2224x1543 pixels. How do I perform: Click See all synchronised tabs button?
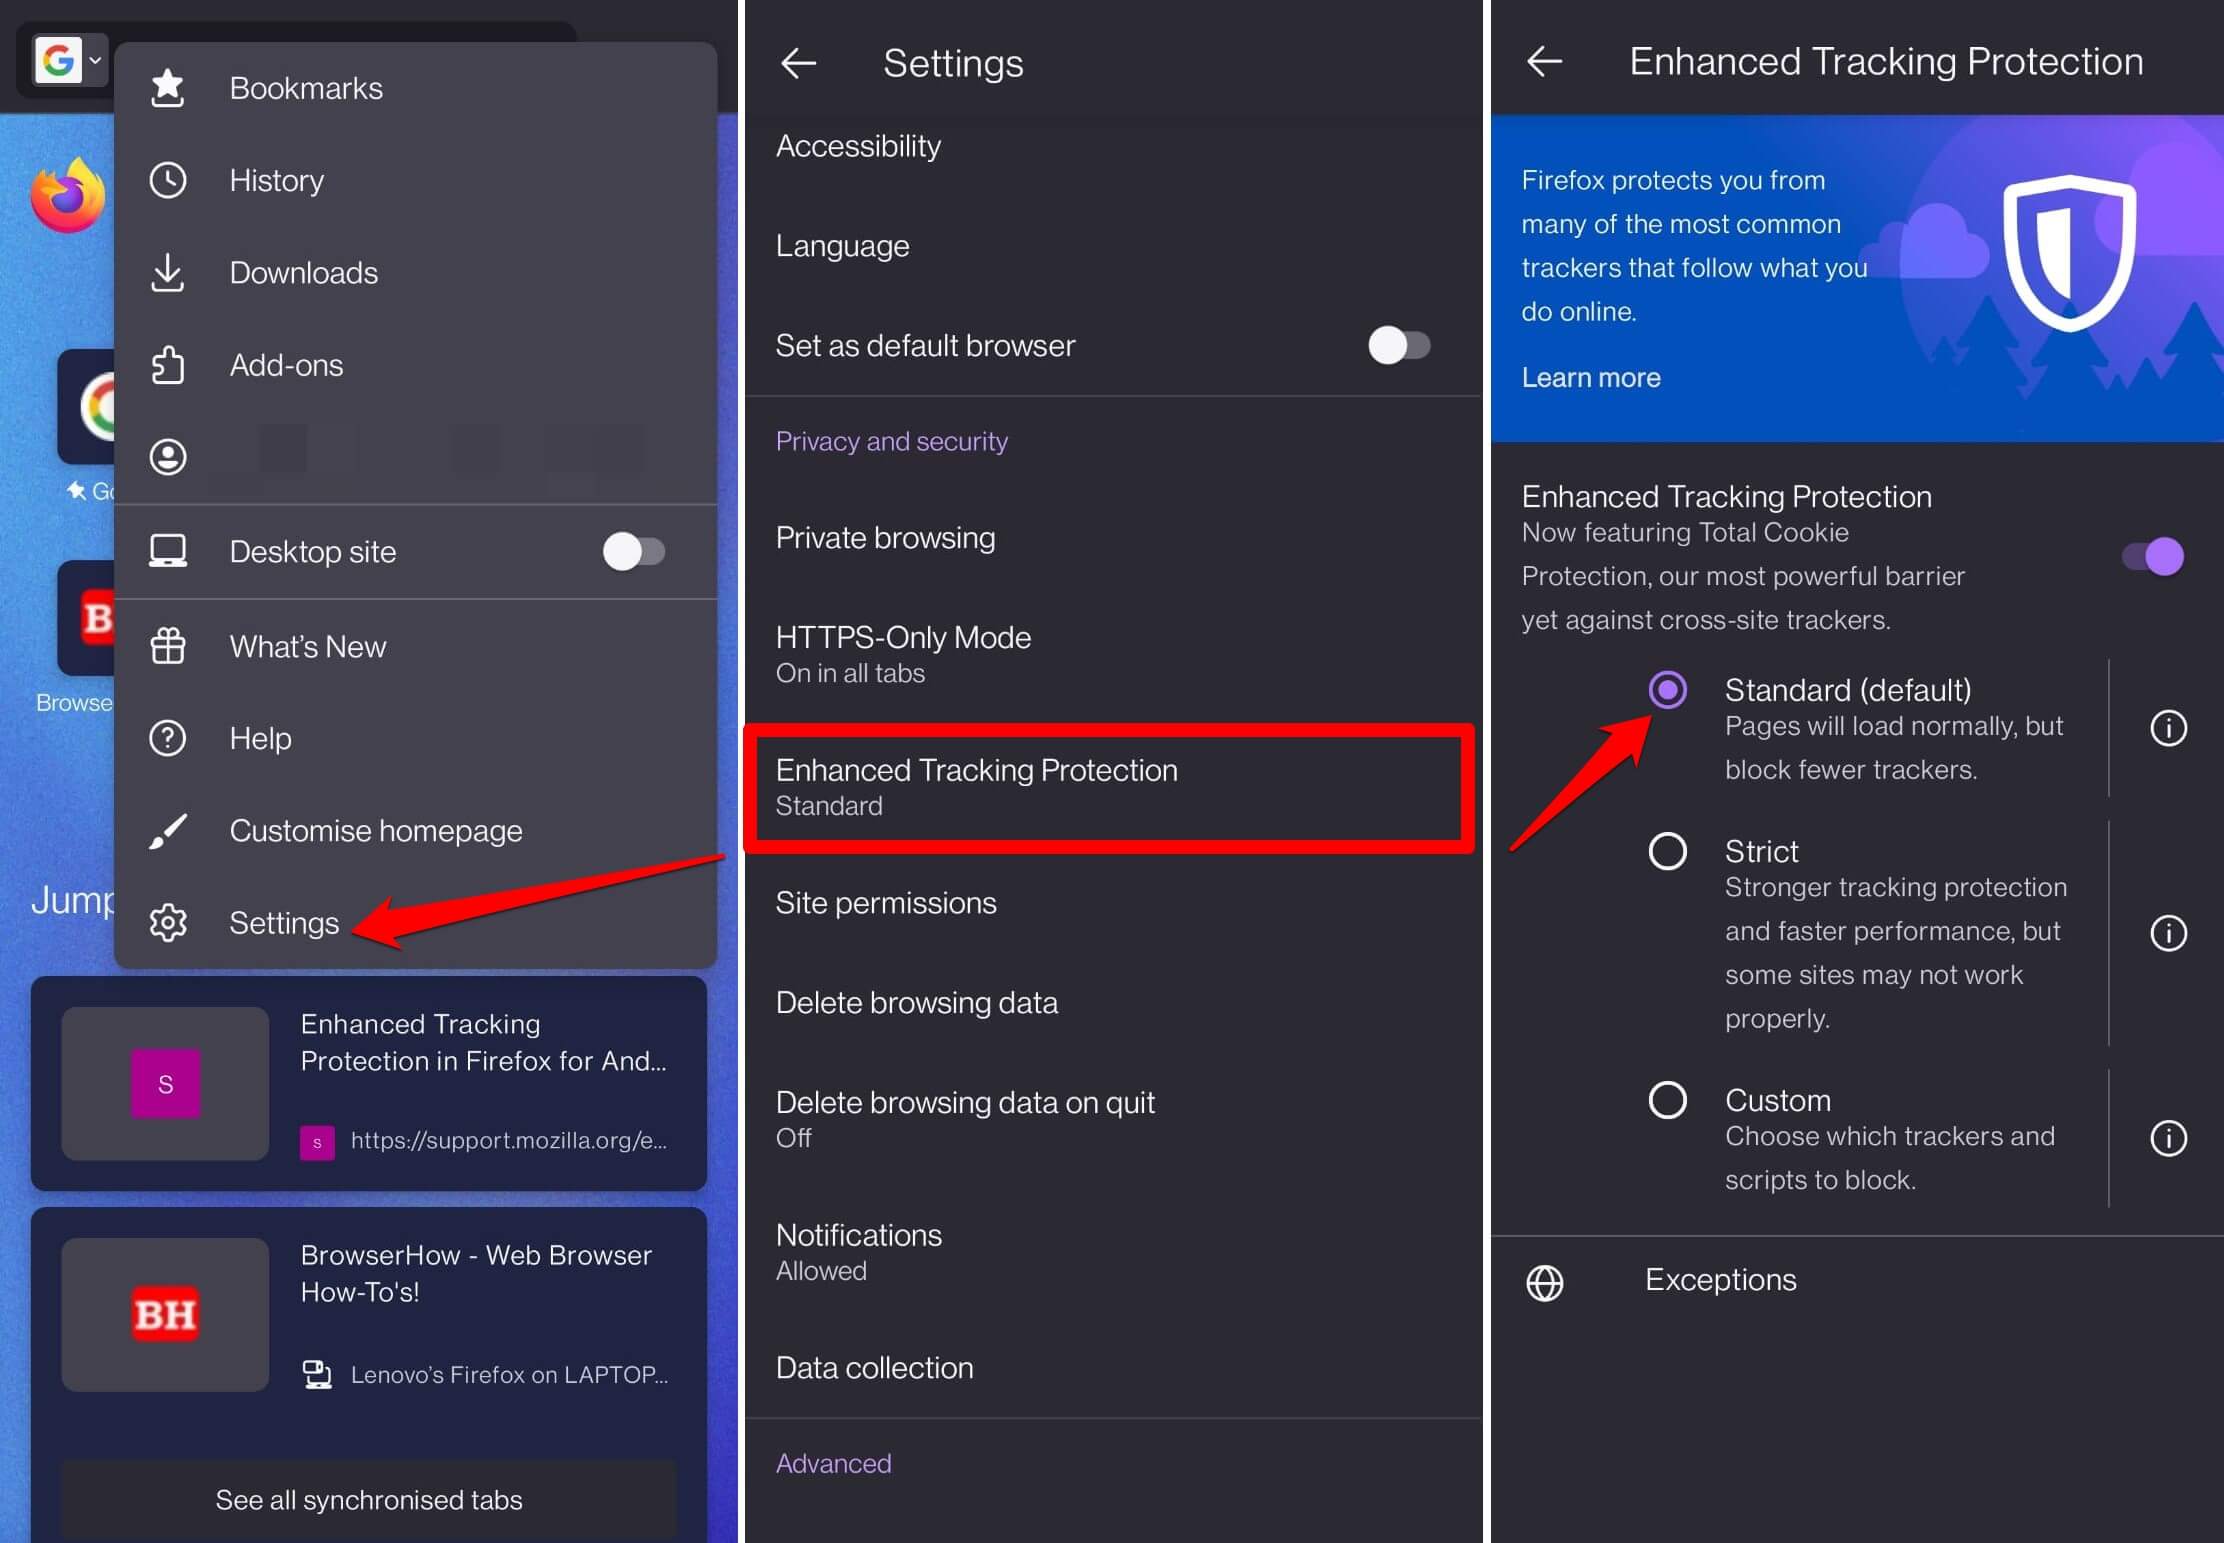click(368, 1499)
